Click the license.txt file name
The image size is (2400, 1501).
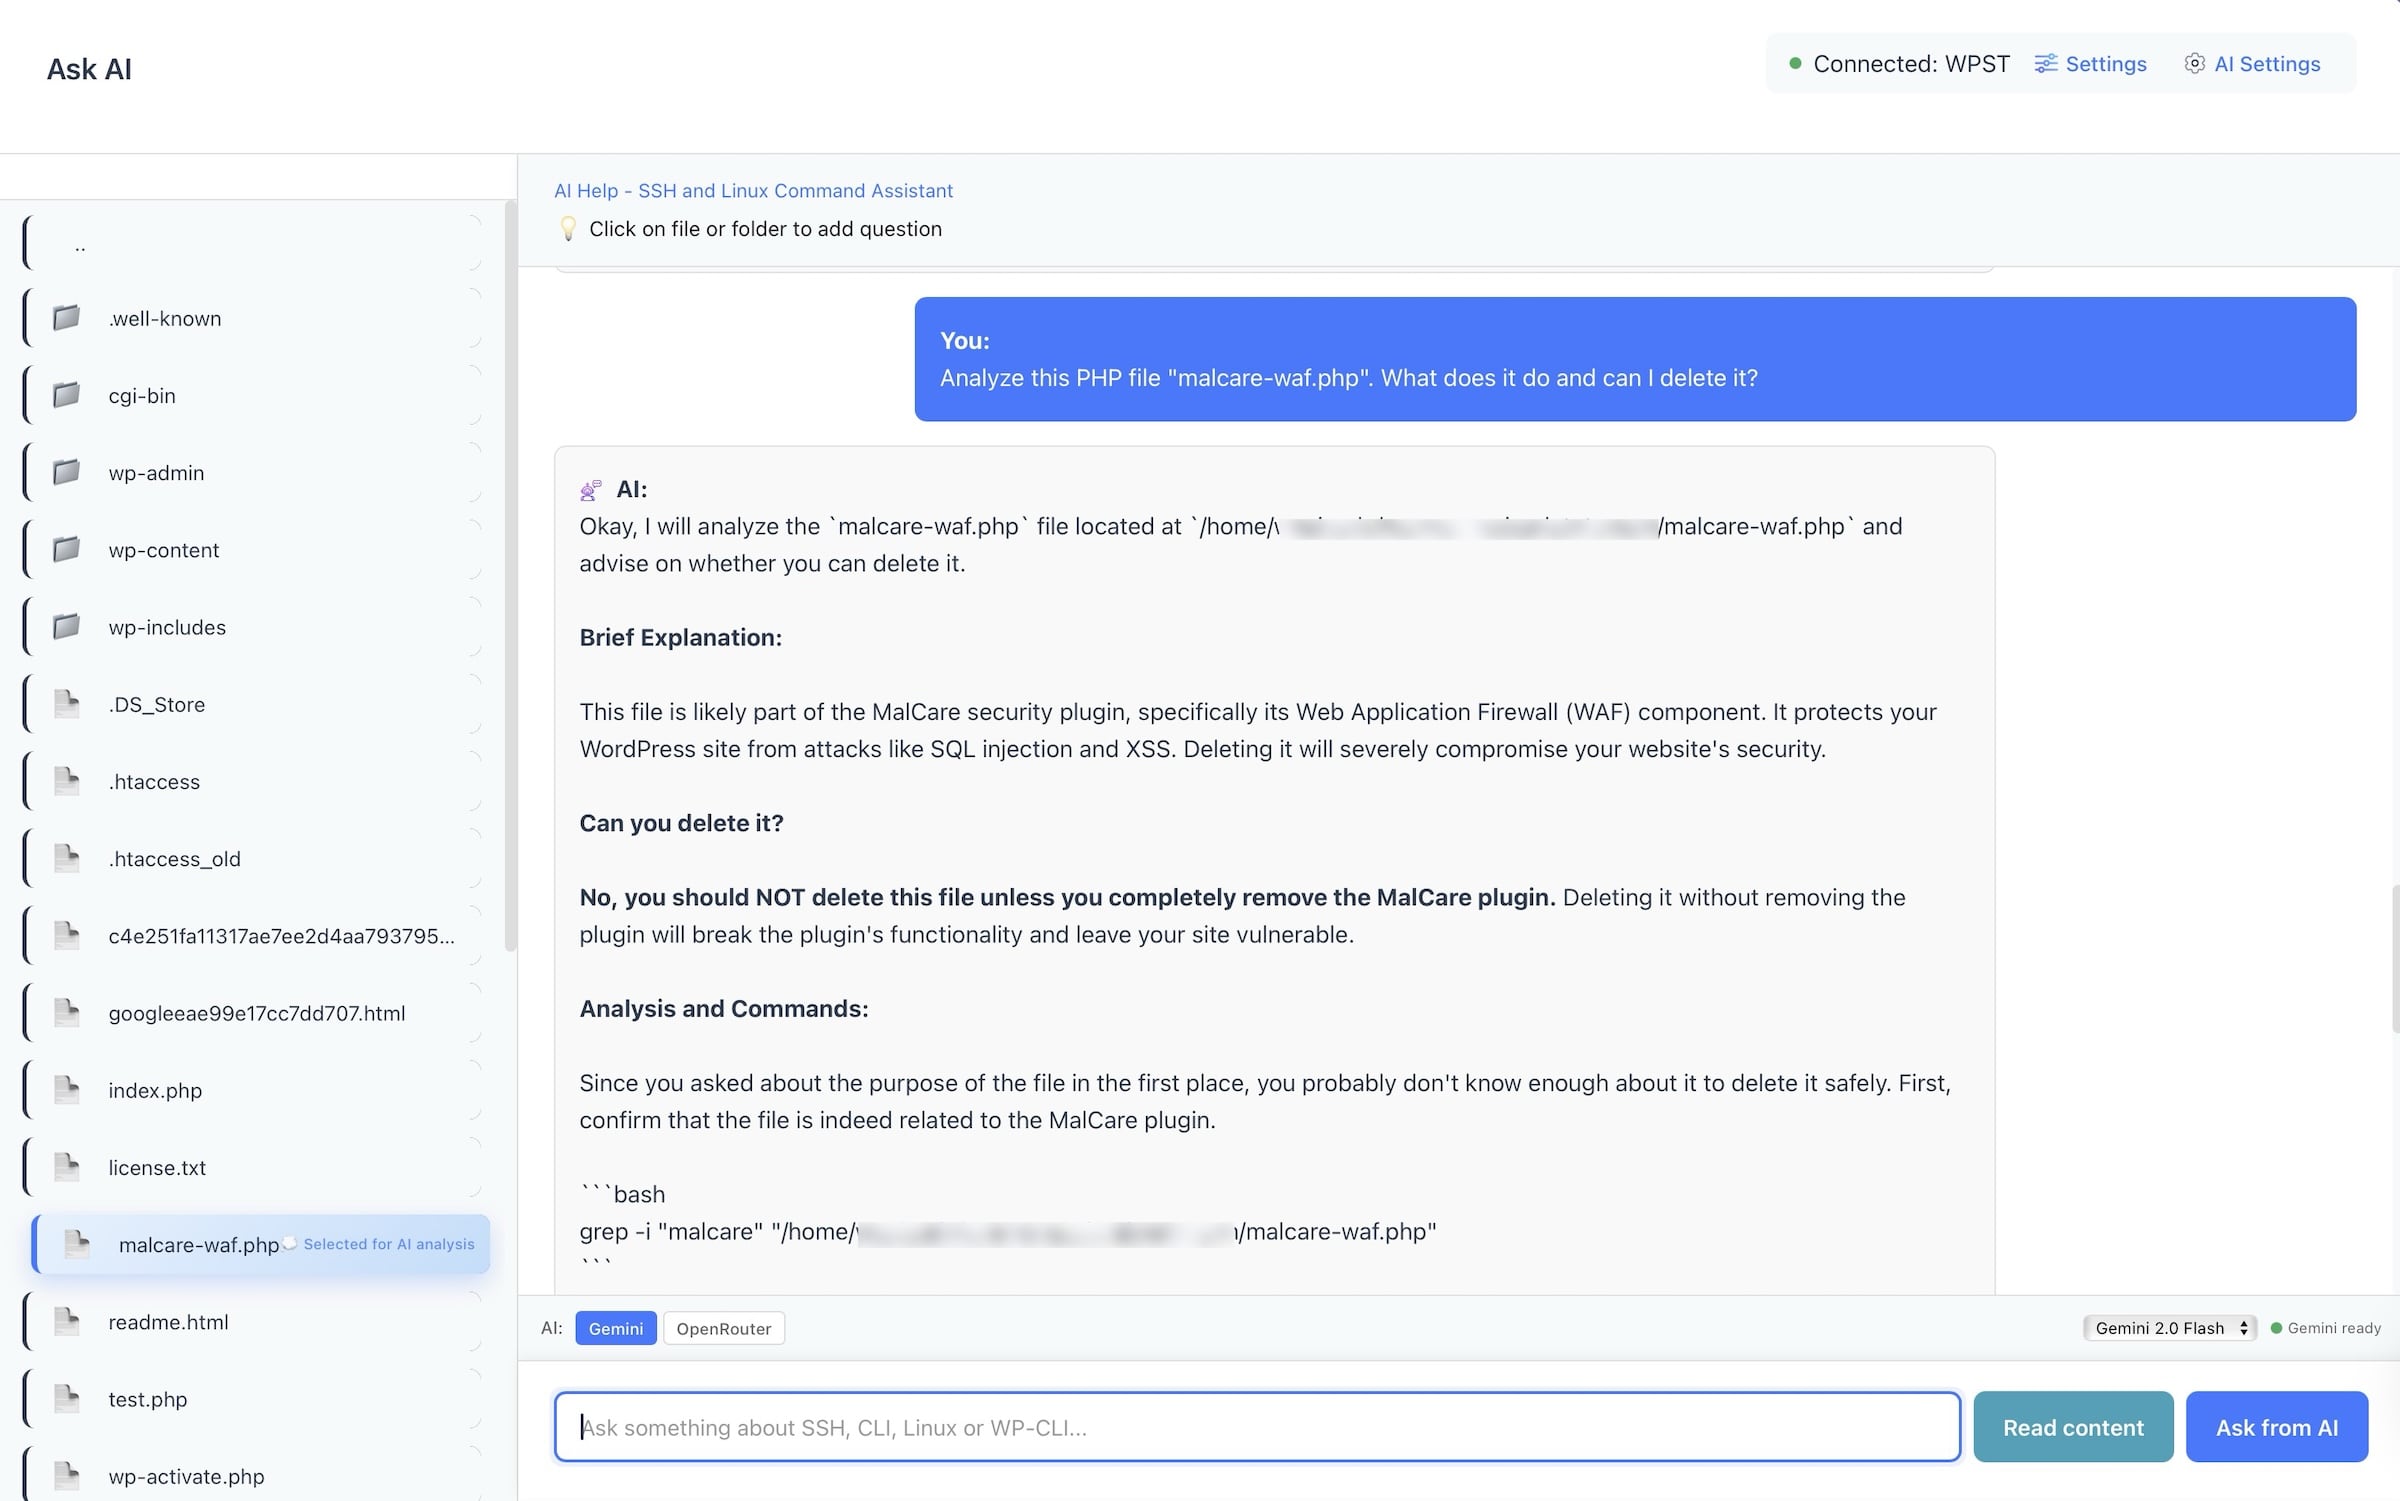point(157,1167)
